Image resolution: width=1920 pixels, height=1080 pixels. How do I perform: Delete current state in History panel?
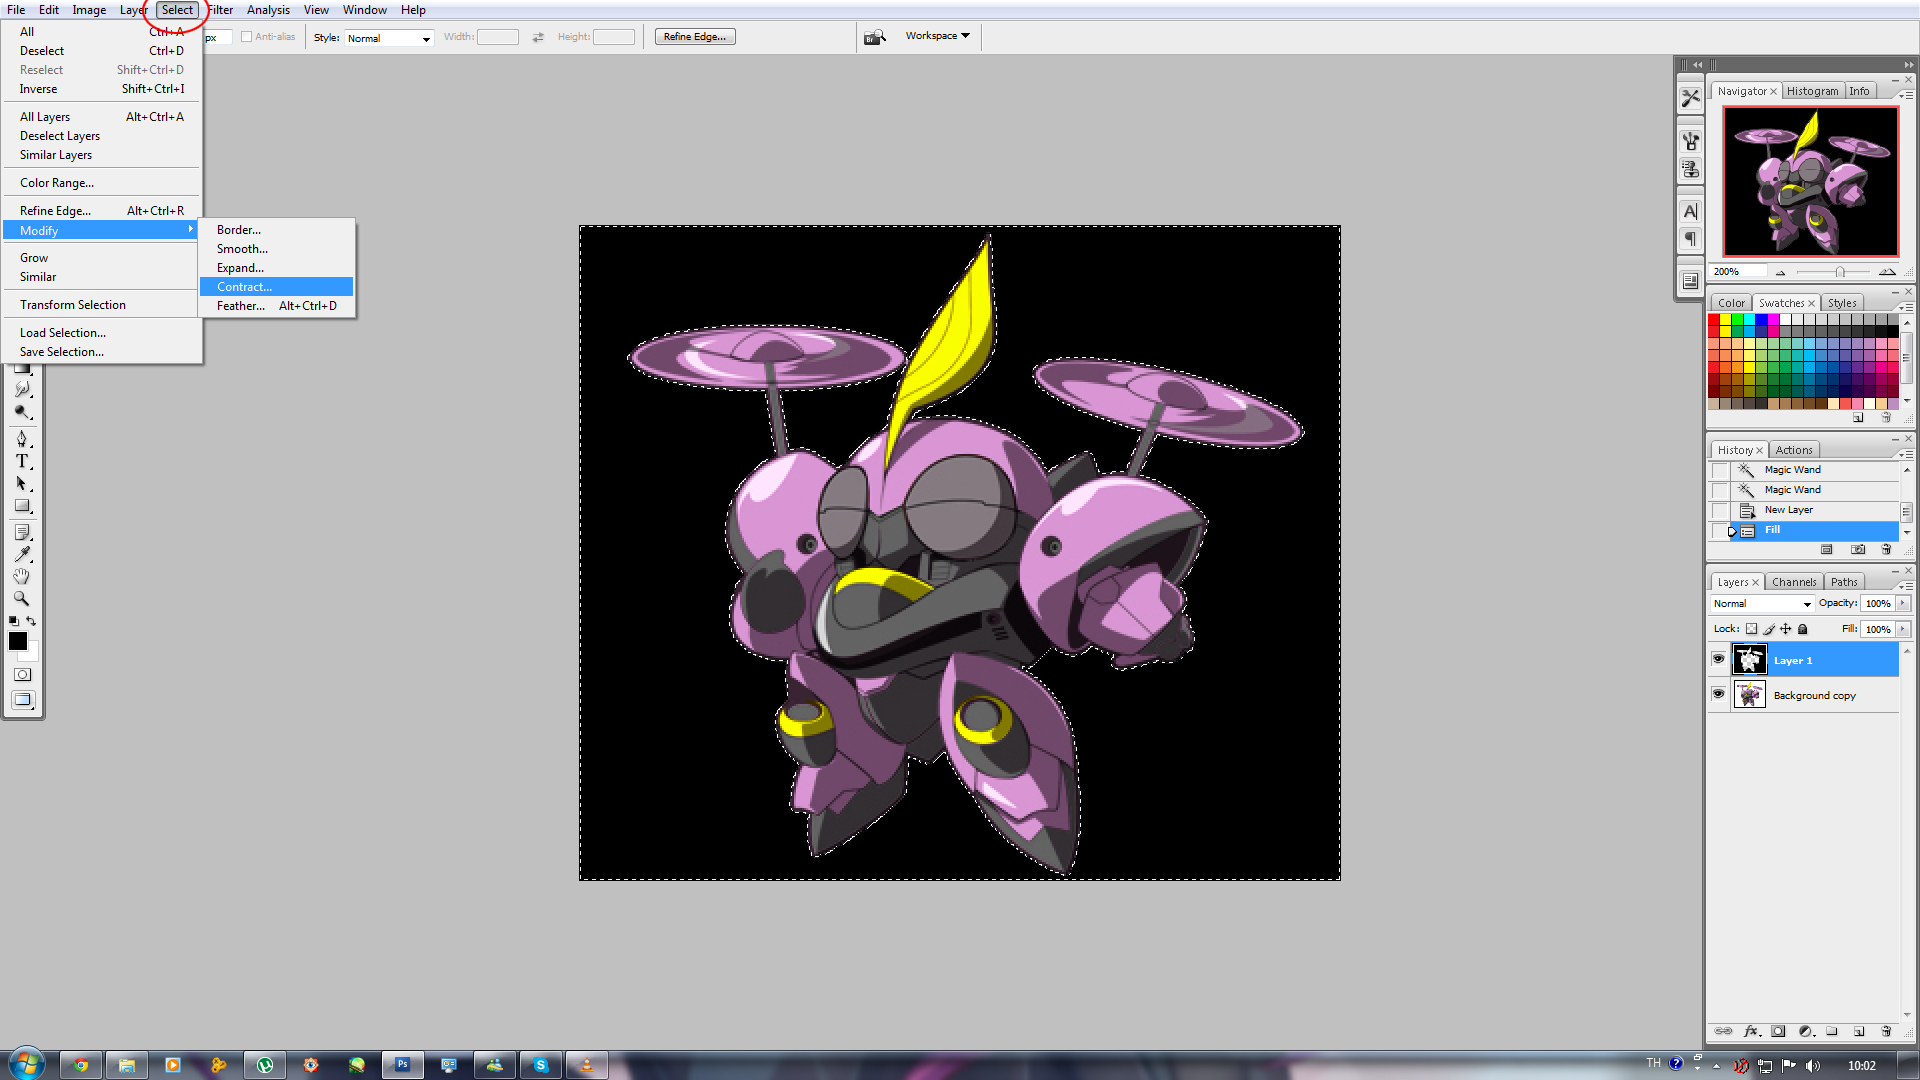coord(1886,549)
